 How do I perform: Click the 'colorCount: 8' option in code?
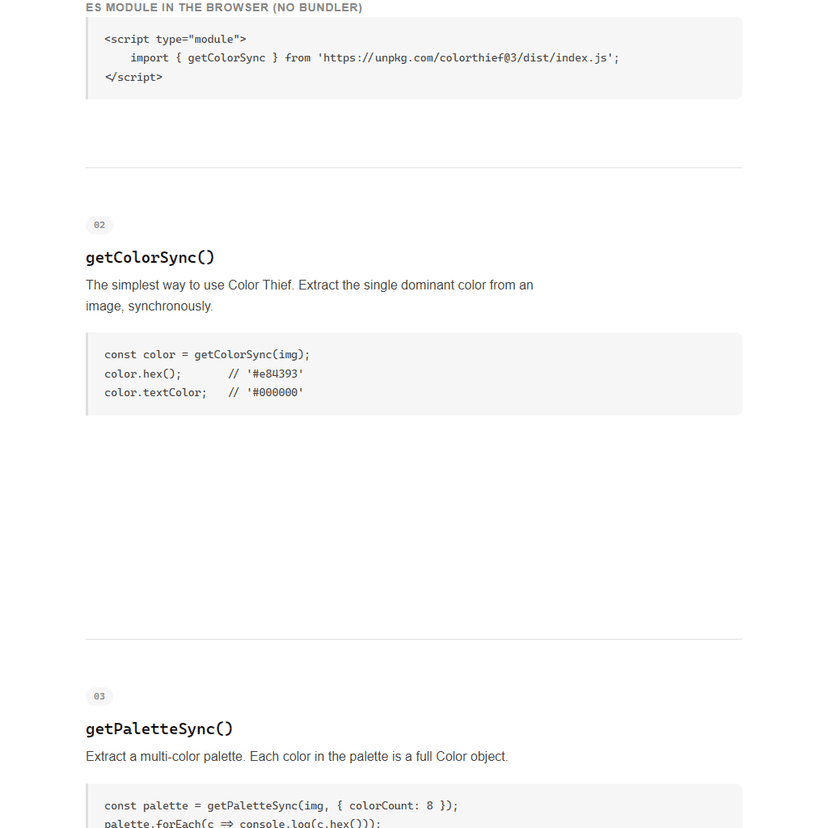[391, 806]
